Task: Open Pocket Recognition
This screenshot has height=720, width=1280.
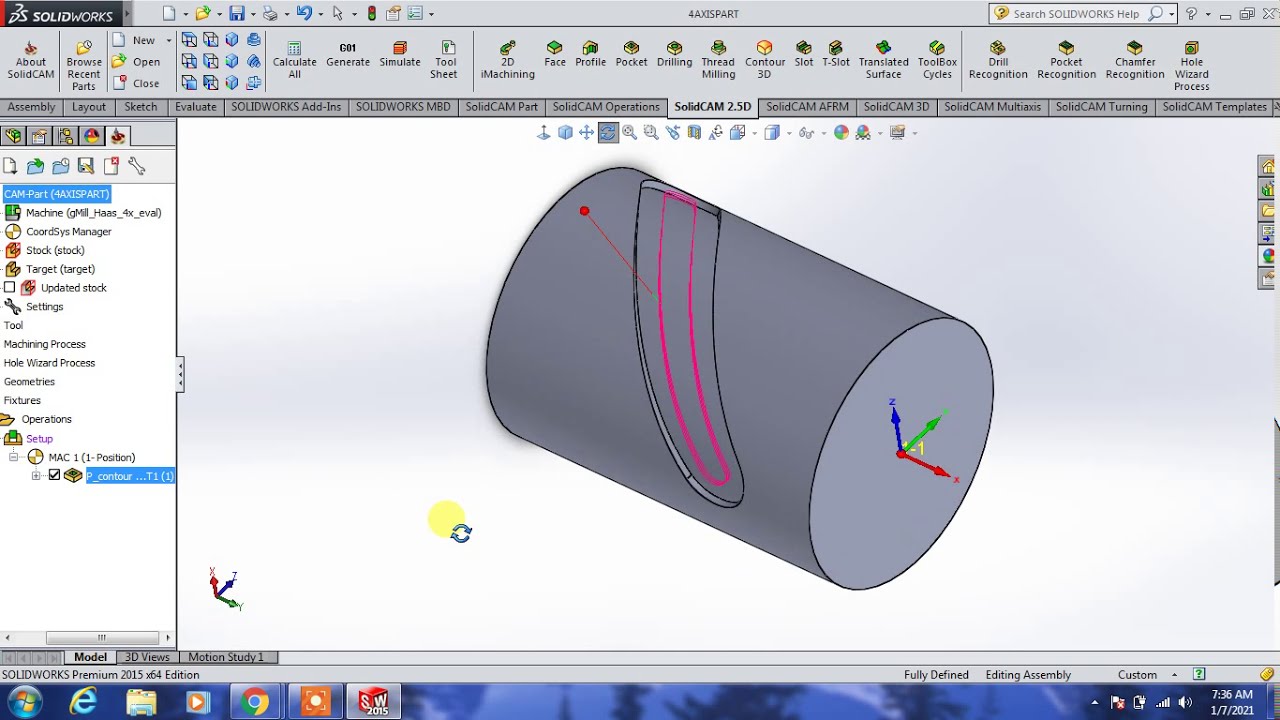Action: (x=1066, y=61)
